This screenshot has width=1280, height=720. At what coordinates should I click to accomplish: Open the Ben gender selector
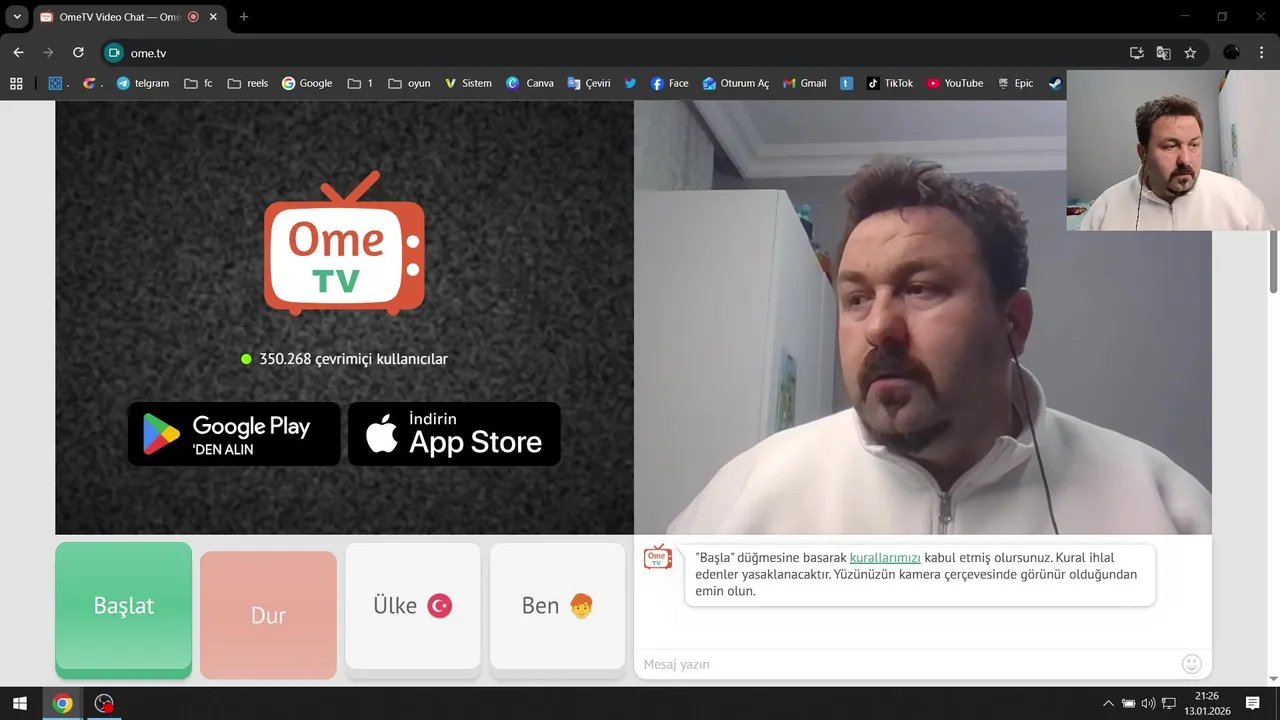pos(558,606)
